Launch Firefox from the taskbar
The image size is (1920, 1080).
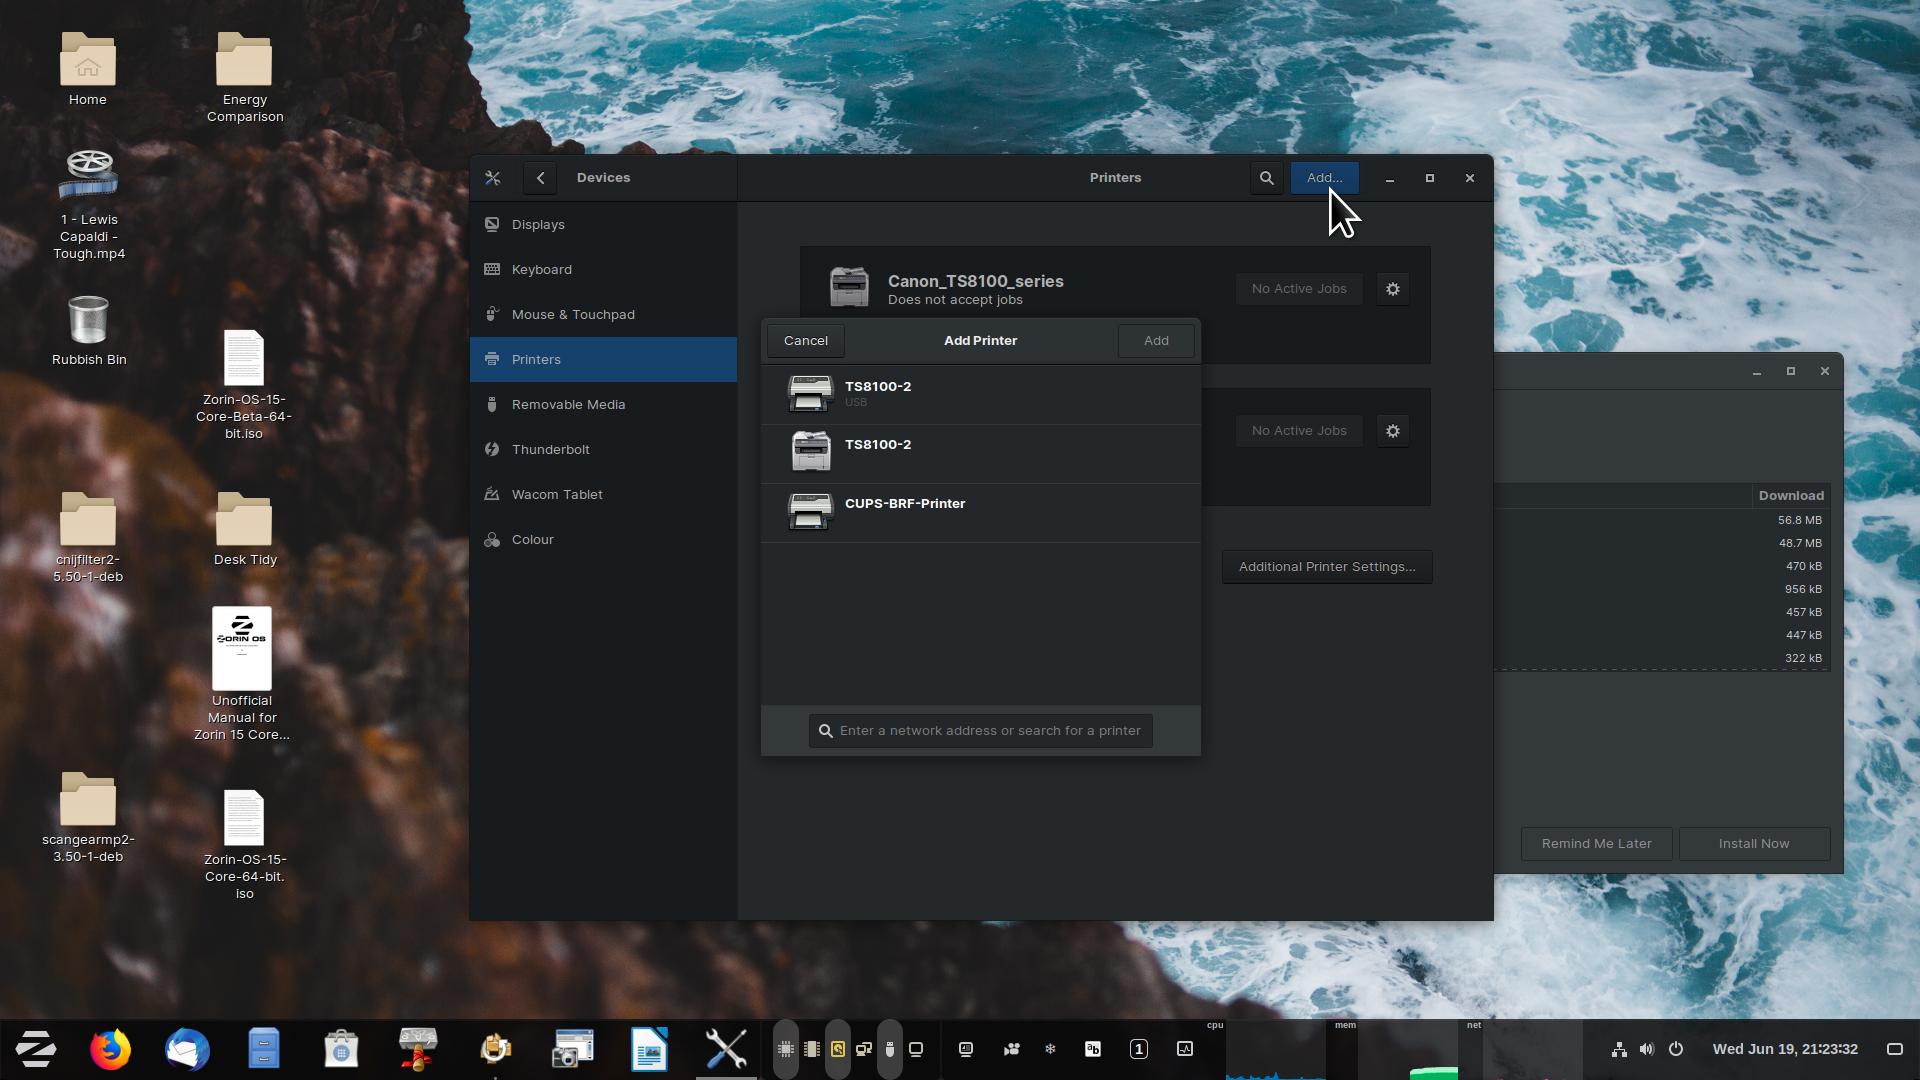pos(110,1049)
